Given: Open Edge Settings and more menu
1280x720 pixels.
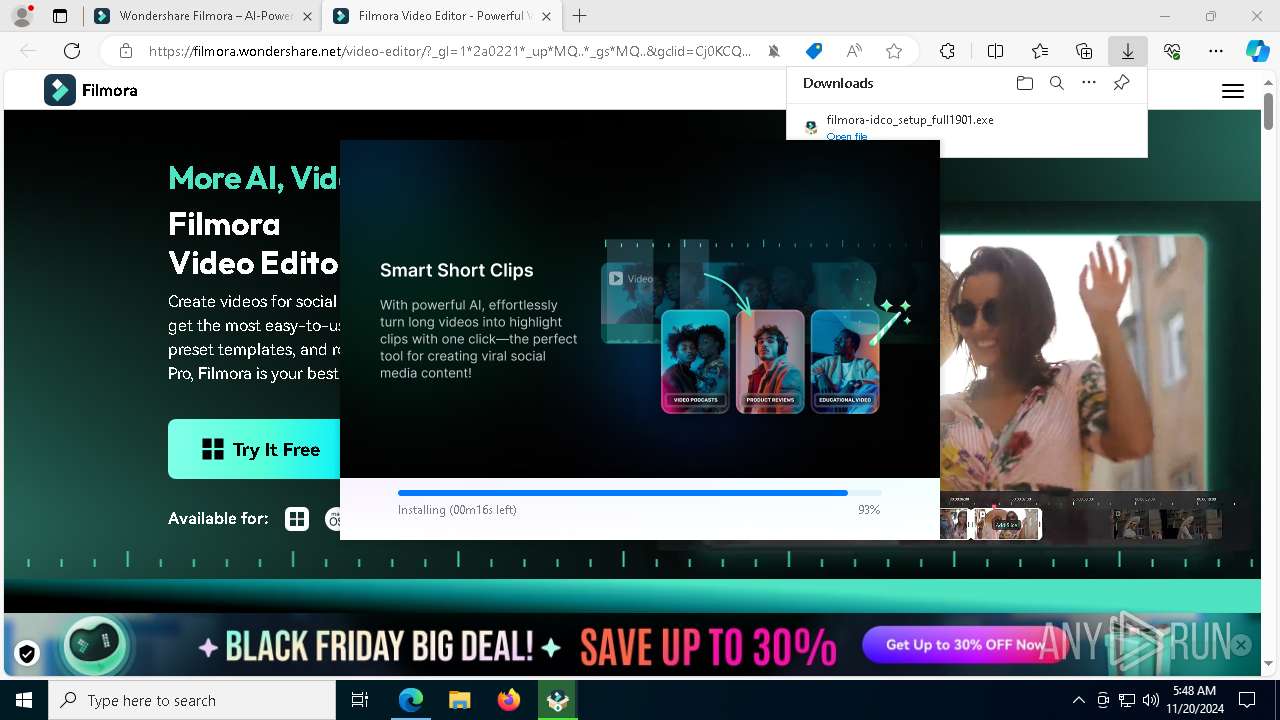Looking at the screenshot, I should tap(1216, 51).
